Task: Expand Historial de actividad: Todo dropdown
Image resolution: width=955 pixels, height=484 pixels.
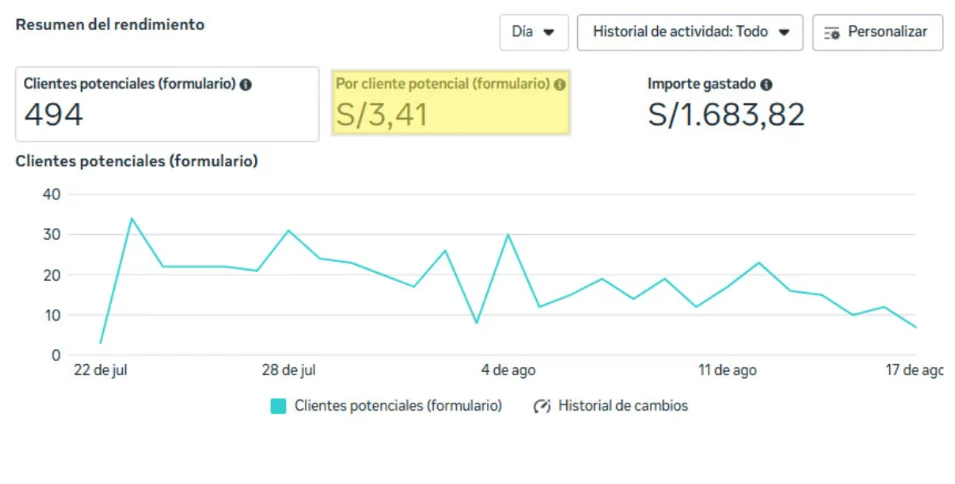Action: pos(690,32)
